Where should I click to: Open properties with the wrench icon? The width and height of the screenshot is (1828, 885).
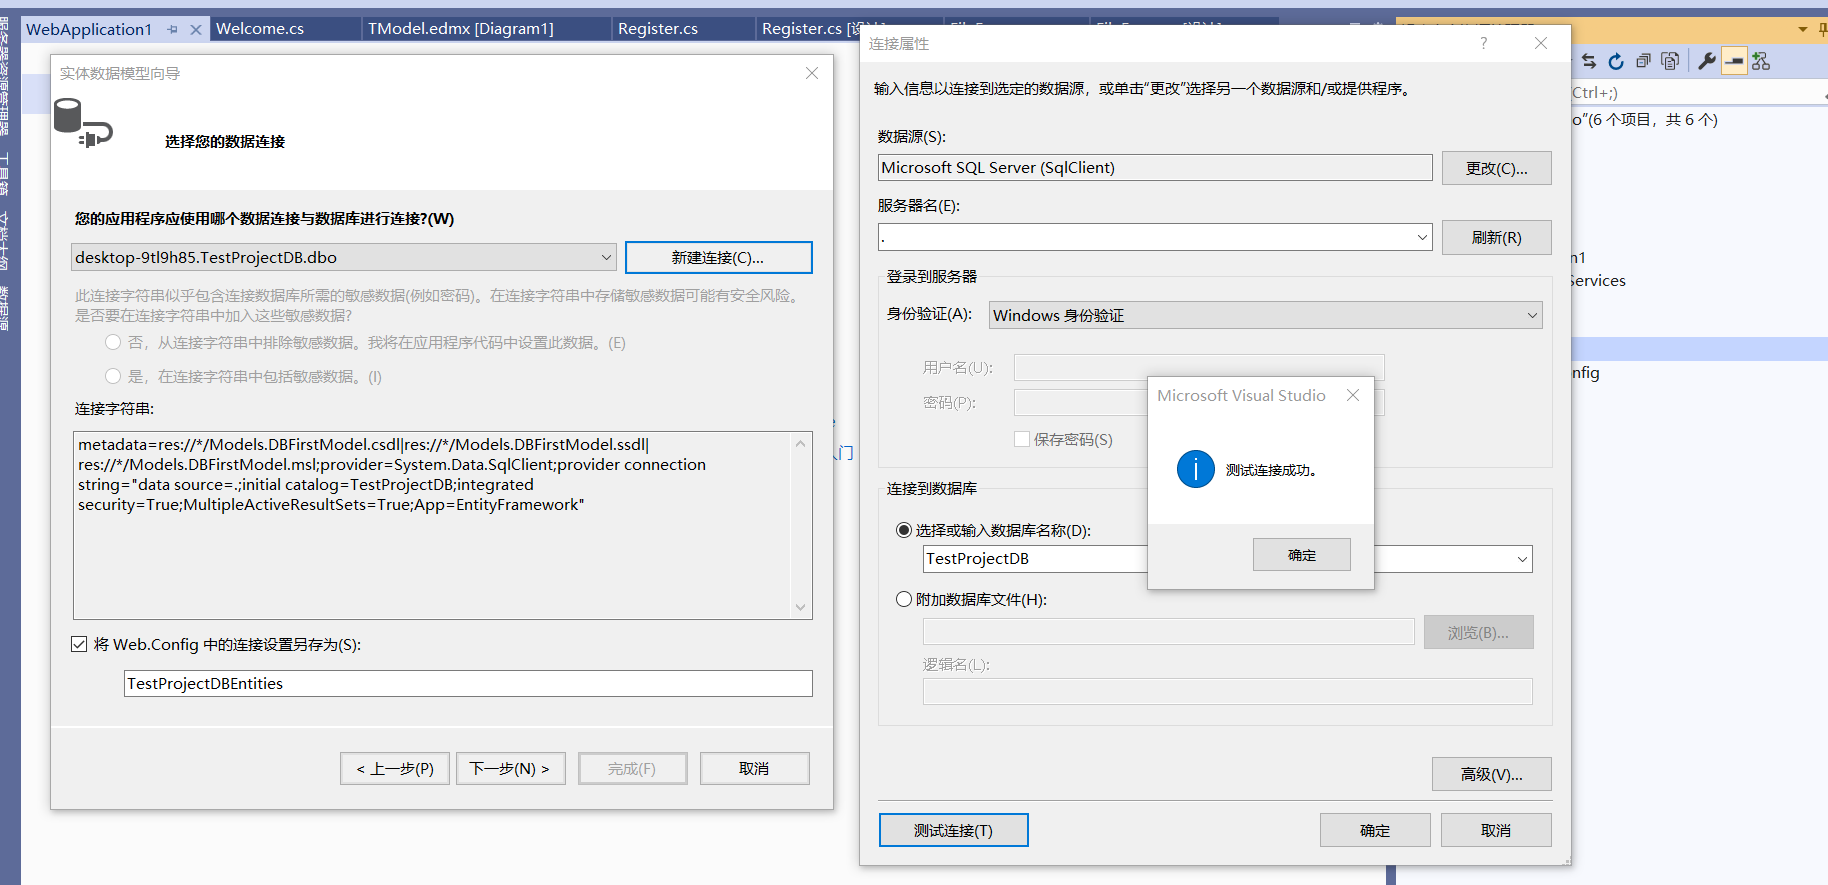1707,61
